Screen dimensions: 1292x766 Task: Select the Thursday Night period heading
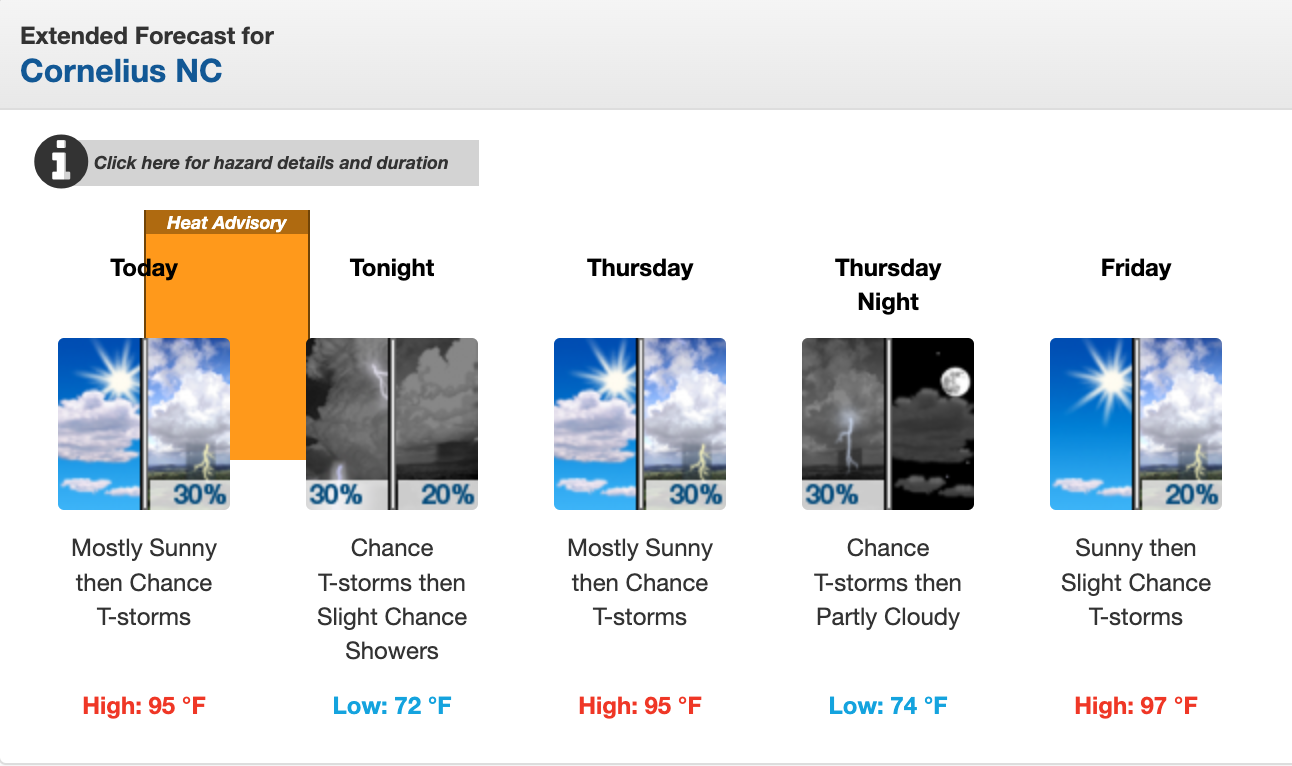pyautogui.click(x=888, y=285)
